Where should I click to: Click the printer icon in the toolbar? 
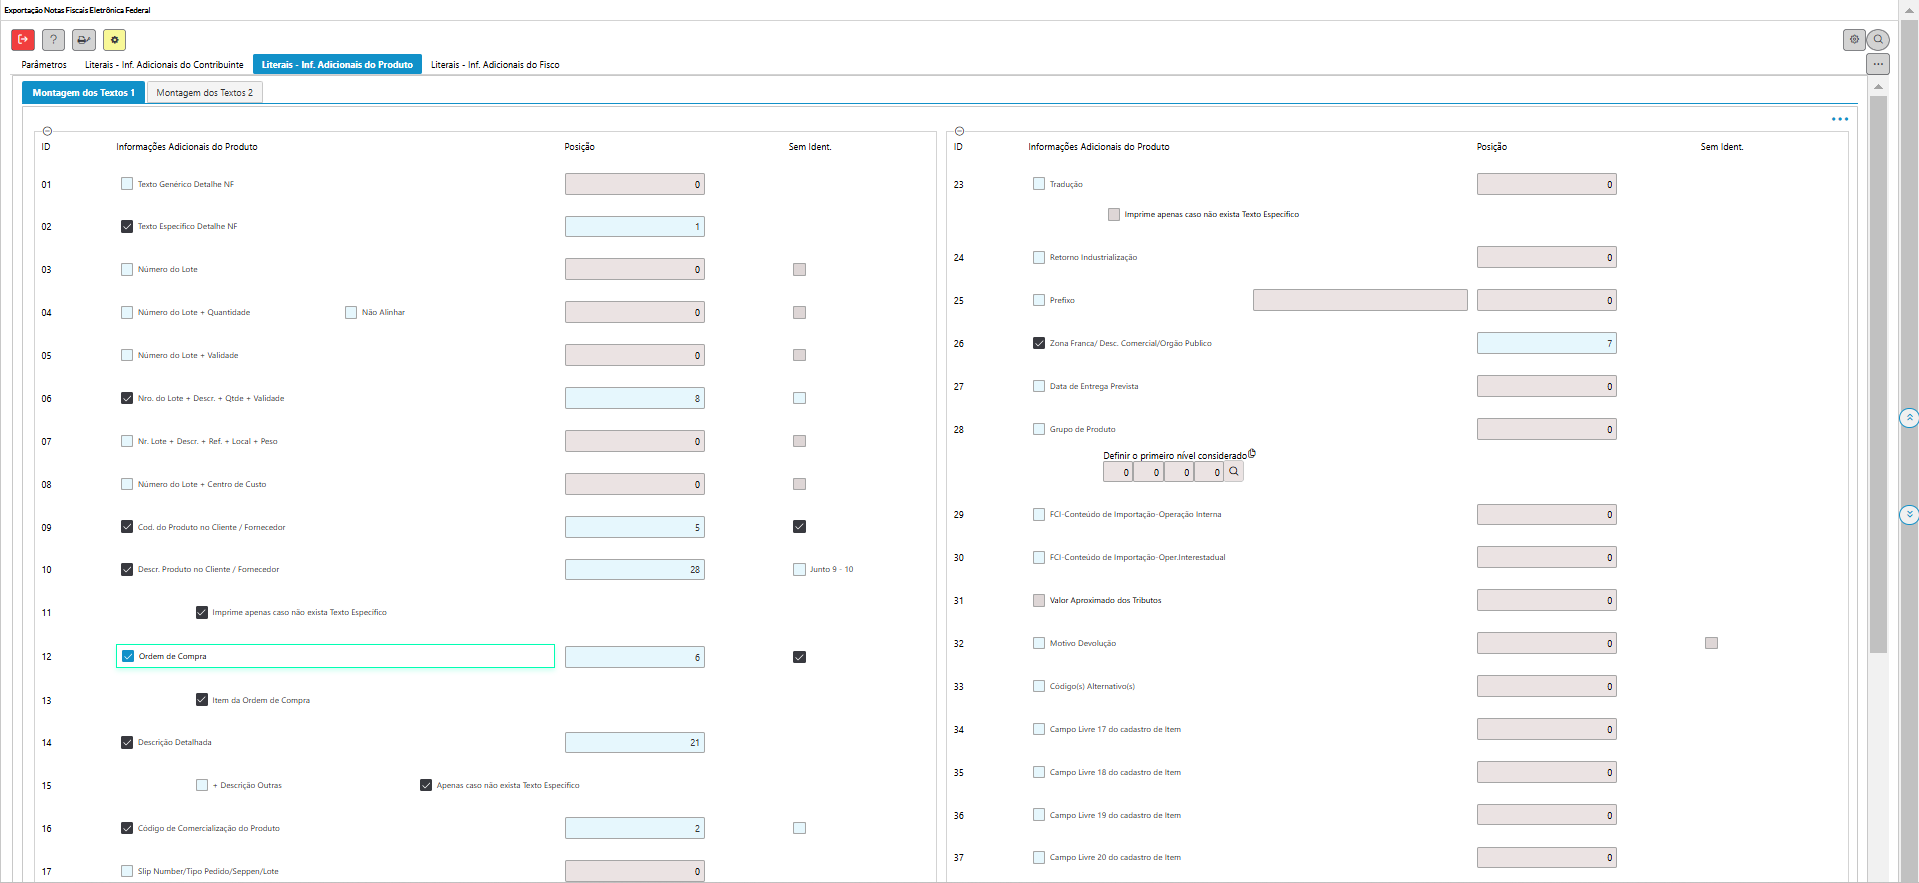tap(84, 40)
